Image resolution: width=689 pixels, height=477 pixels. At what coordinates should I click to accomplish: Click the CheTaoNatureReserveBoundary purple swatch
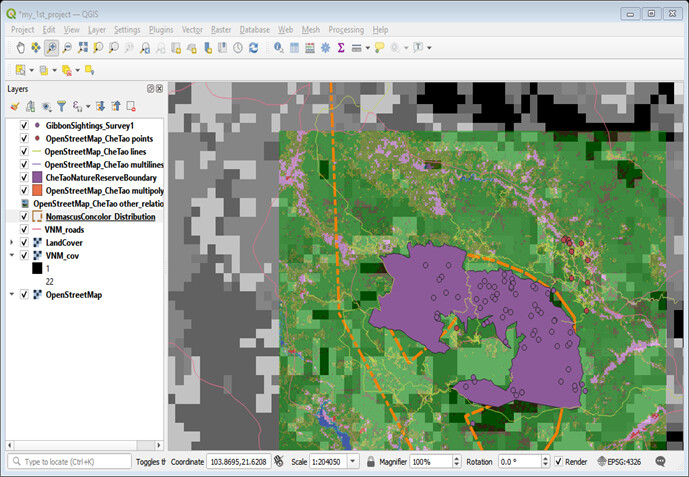coord(37,177)
